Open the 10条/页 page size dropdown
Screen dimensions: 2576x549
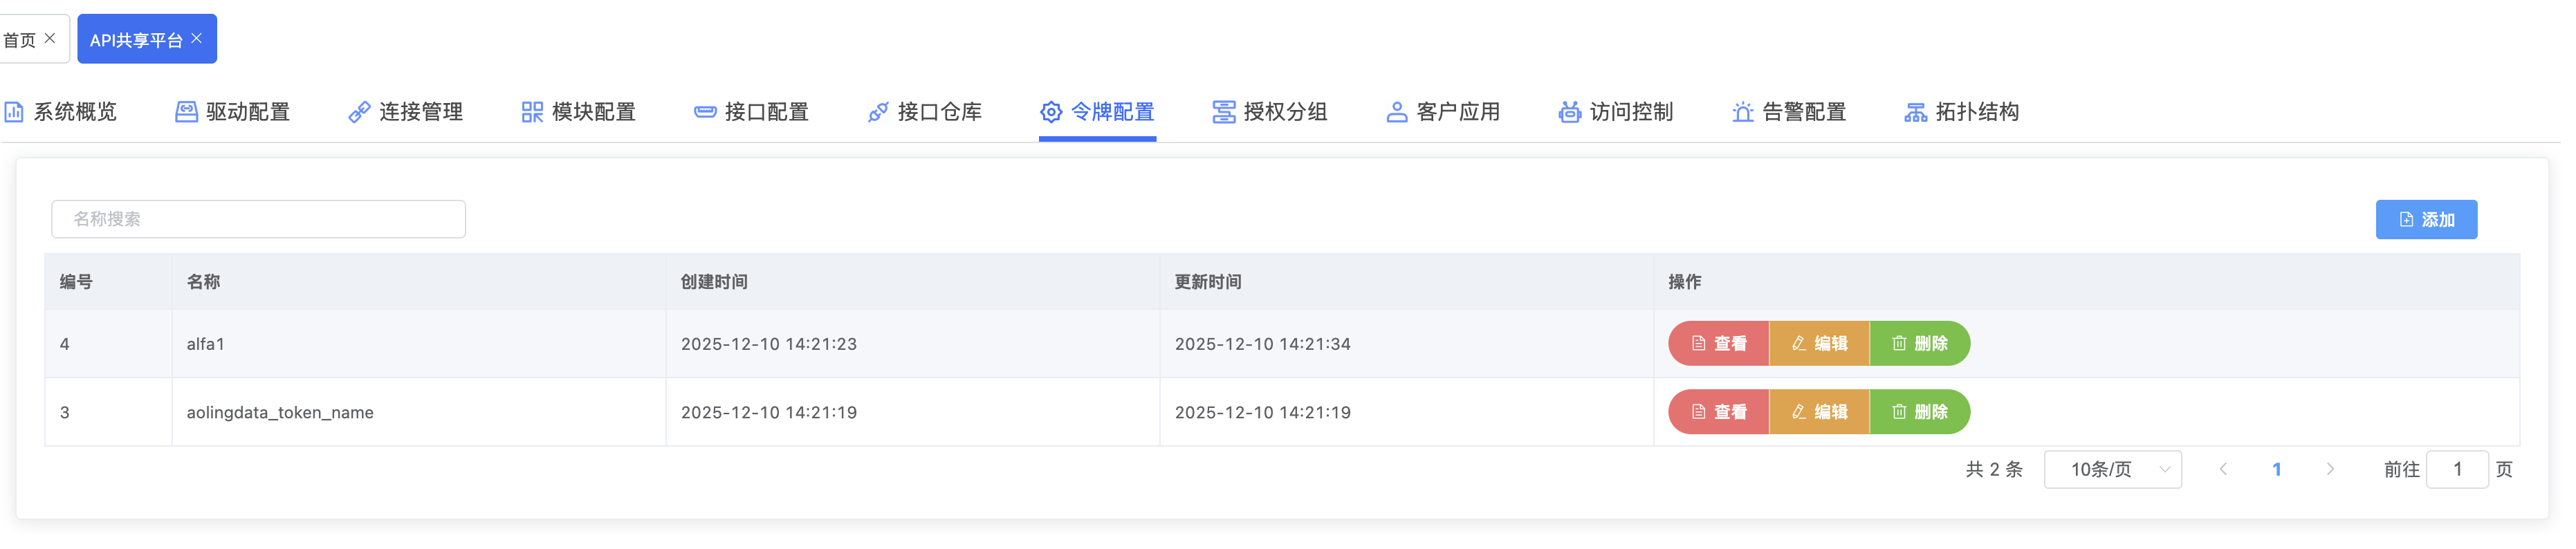click(2112, 470)
